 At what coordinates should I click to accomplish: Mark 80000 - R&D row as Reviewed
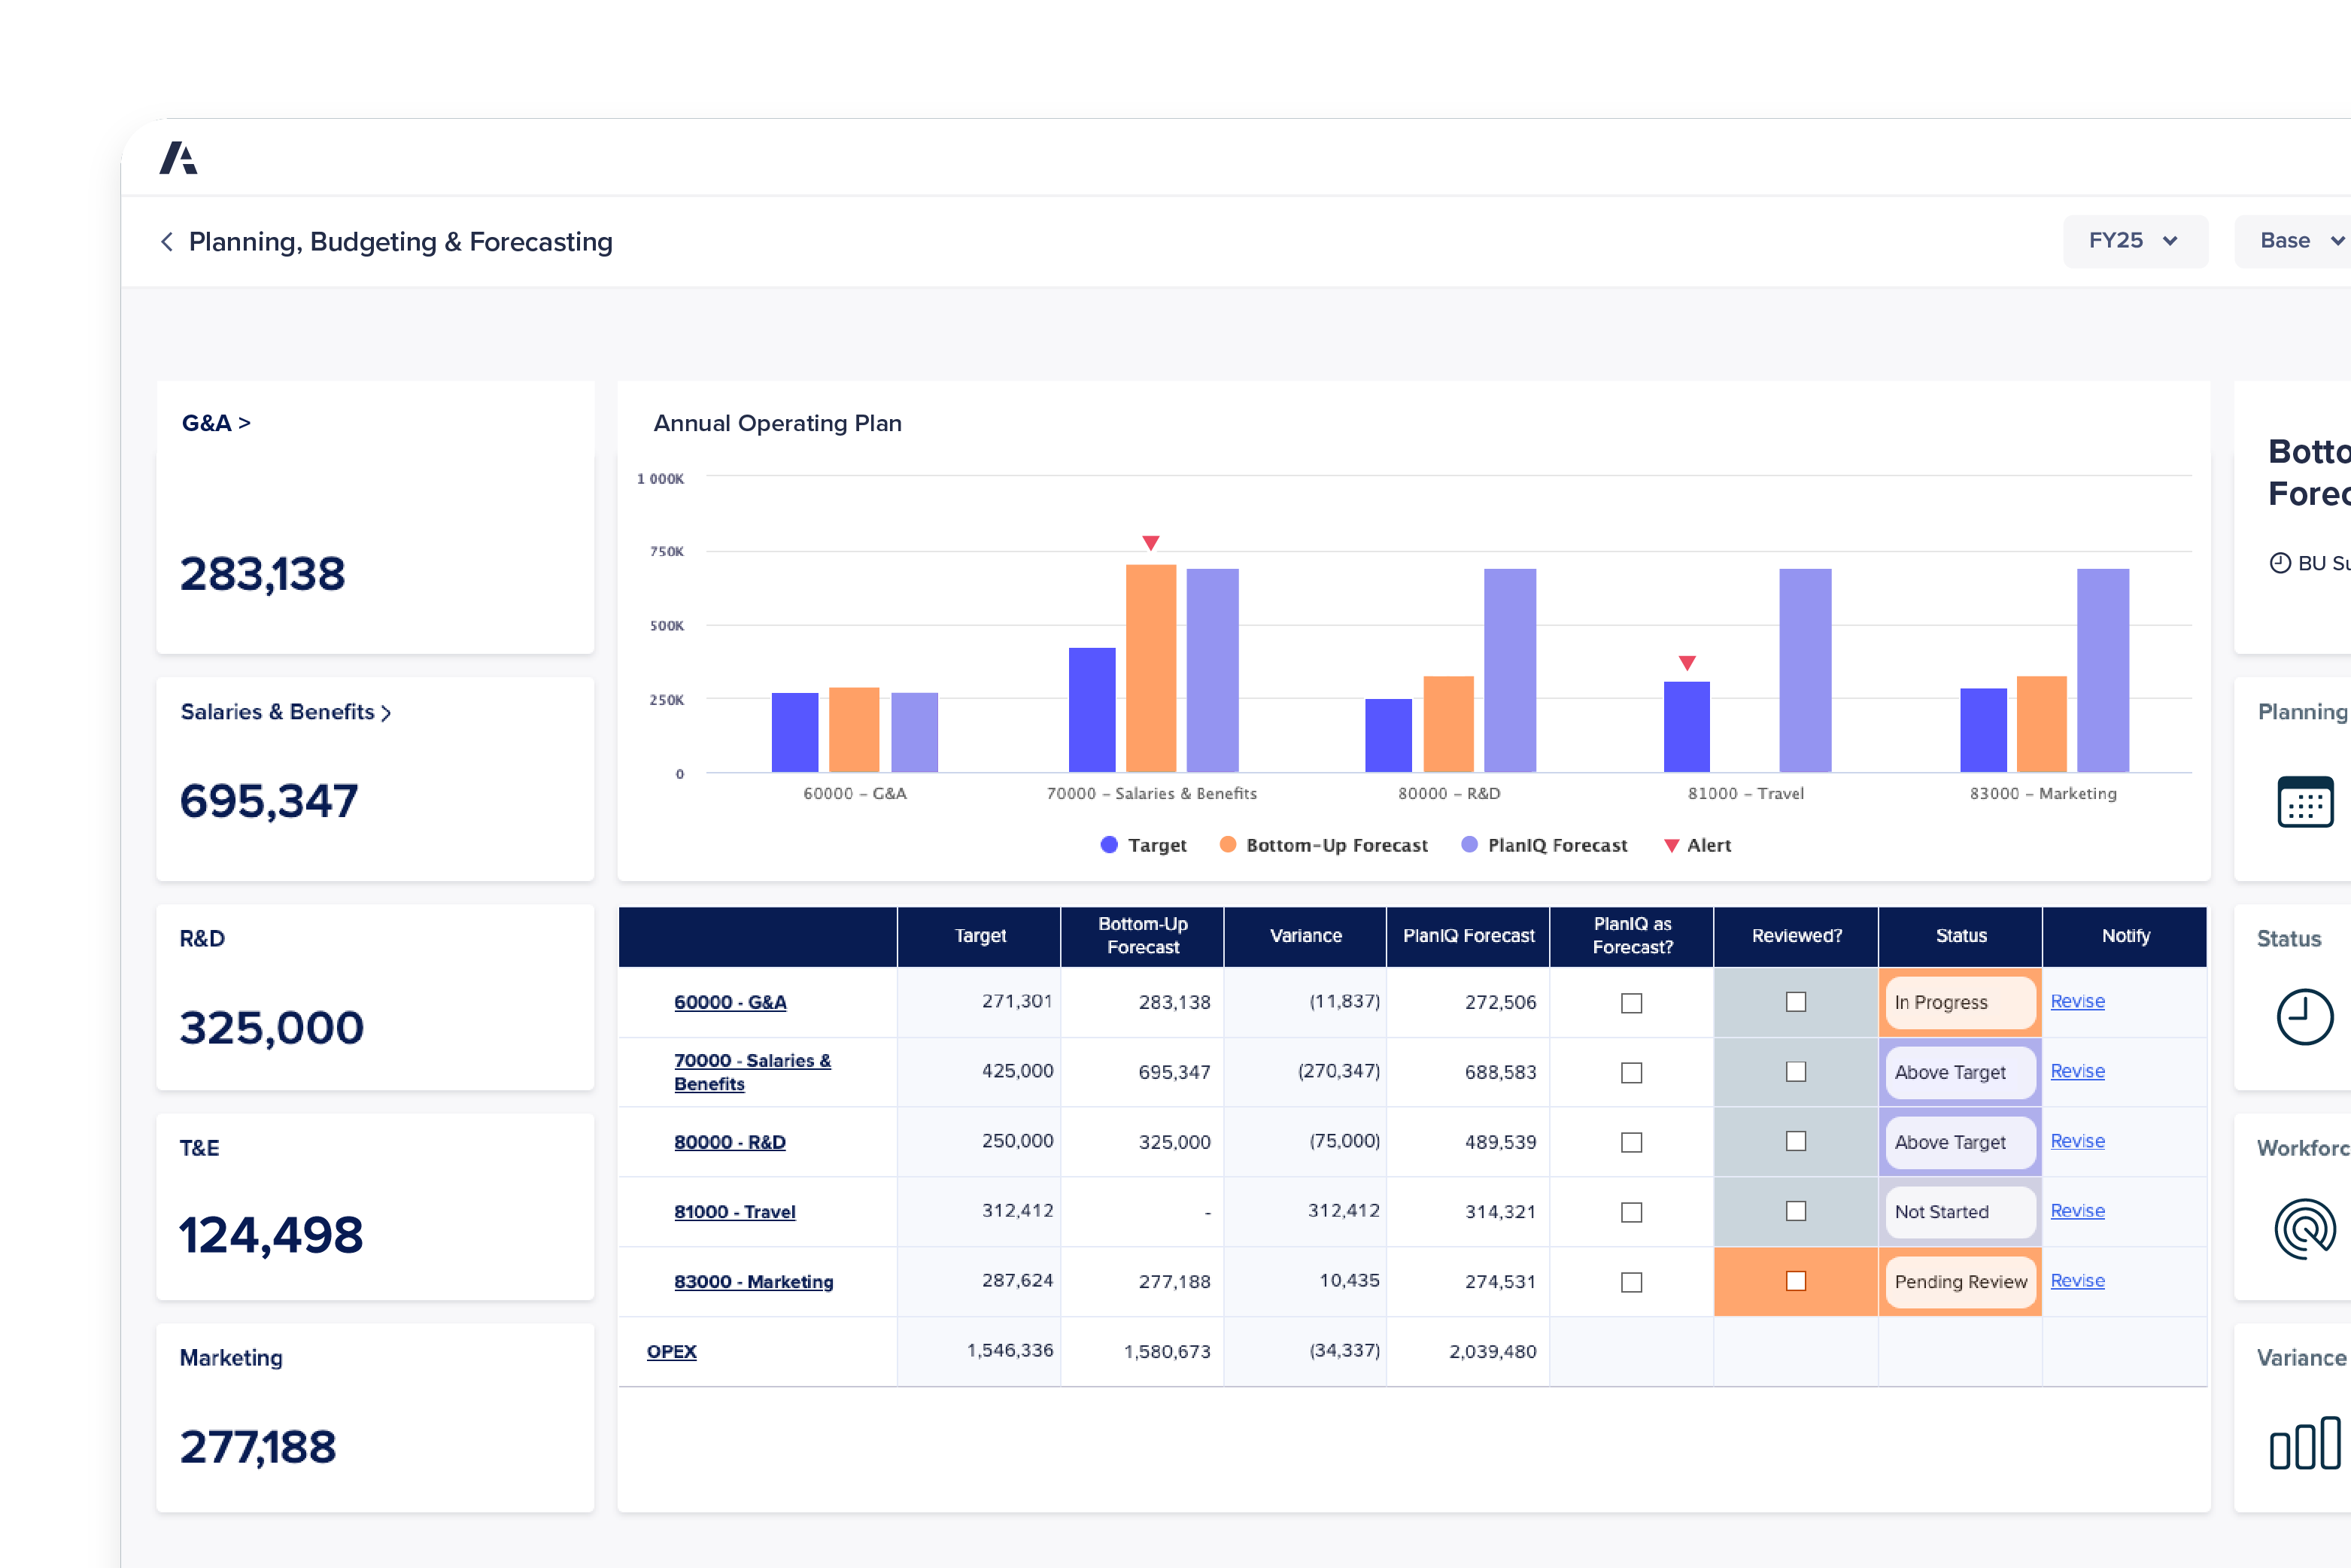(x=1796, y=1141)
